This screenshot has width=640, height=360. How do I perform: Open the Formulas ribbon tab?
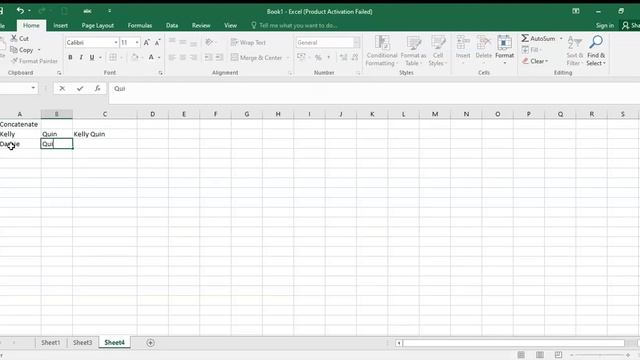tap(140, 25)
